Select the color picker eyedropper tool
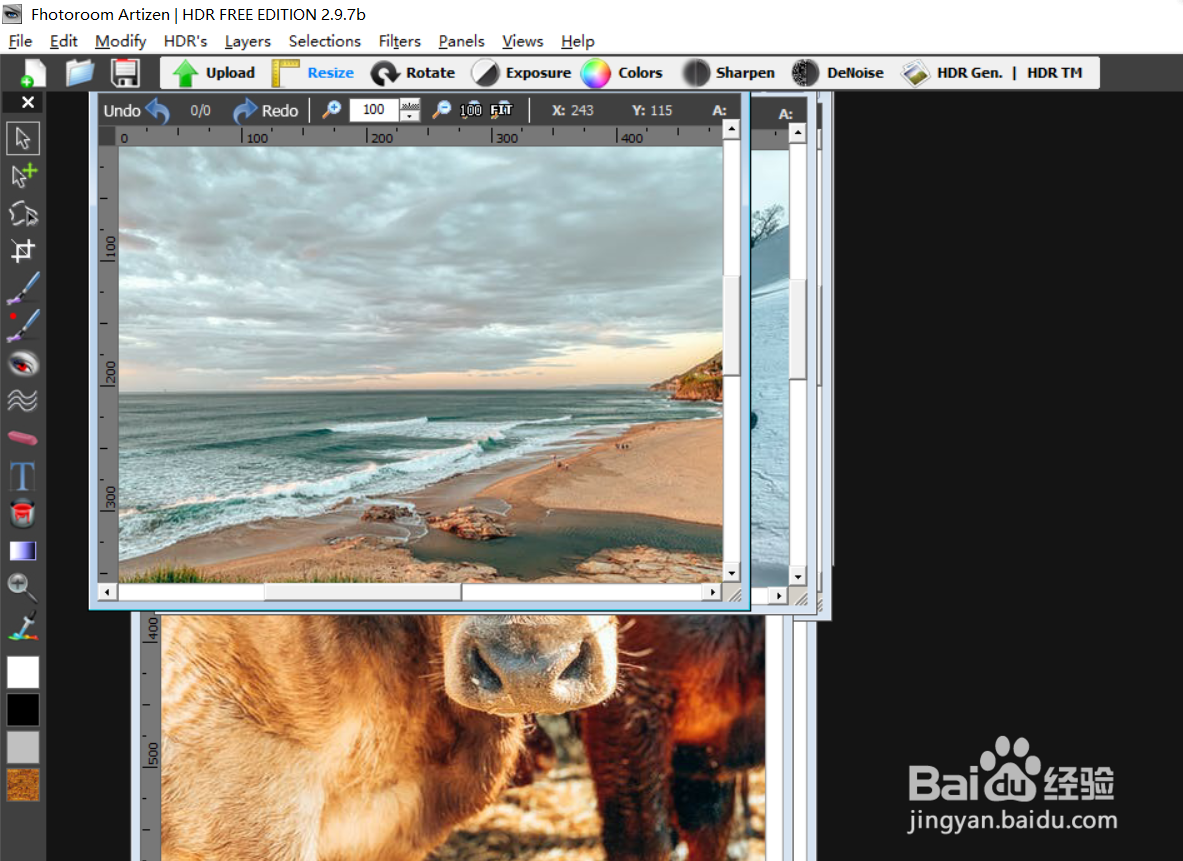The height and width of the screenshot is (861, 1183). pyautogui.click(x=23, y=626)
